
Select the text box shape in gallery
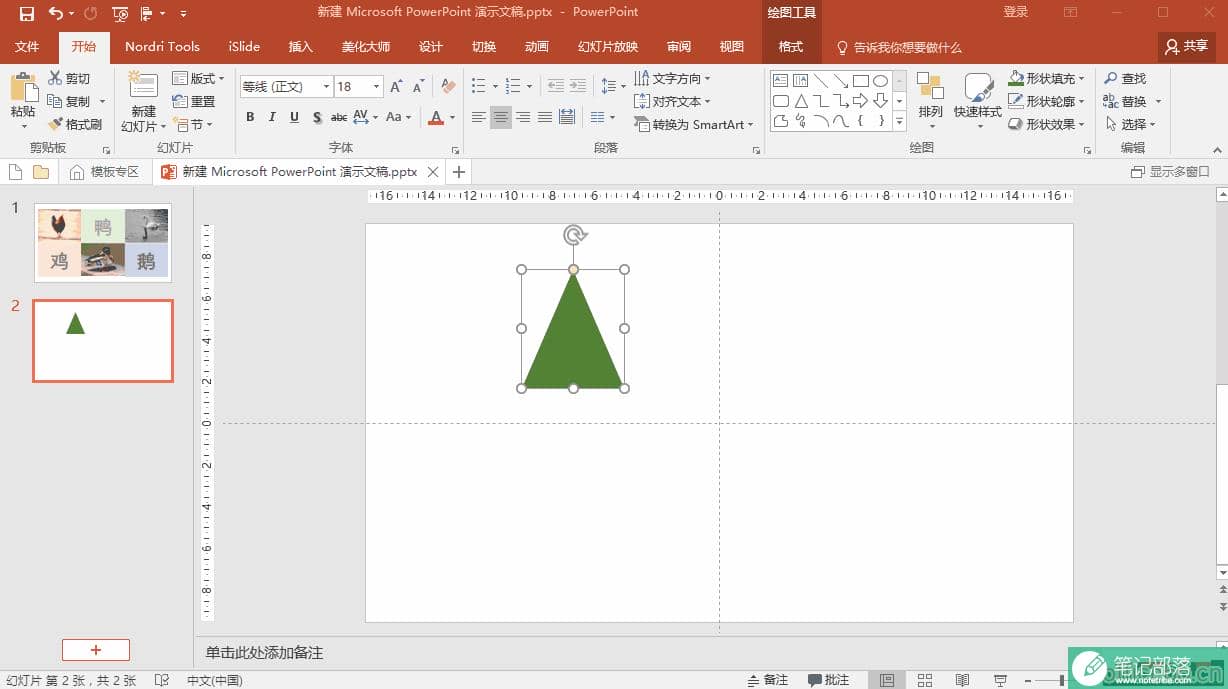[781, 80]
